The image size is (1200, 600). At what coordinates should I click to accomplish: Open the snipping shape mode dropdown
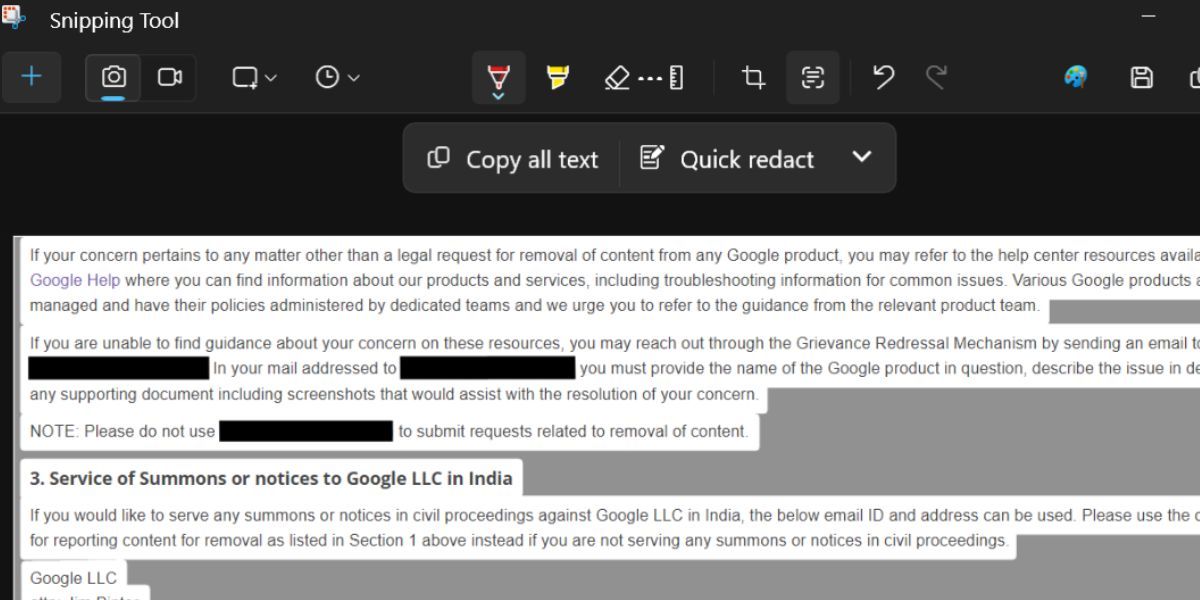click(252, 77)
